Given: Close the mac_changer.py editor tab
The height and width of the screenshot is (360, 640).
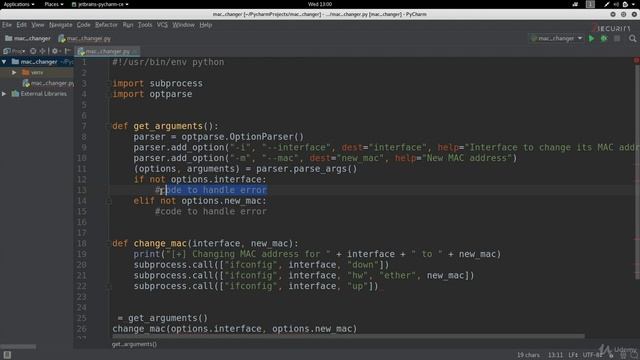Looking at the screenshot, I should (x=136, y=51).
